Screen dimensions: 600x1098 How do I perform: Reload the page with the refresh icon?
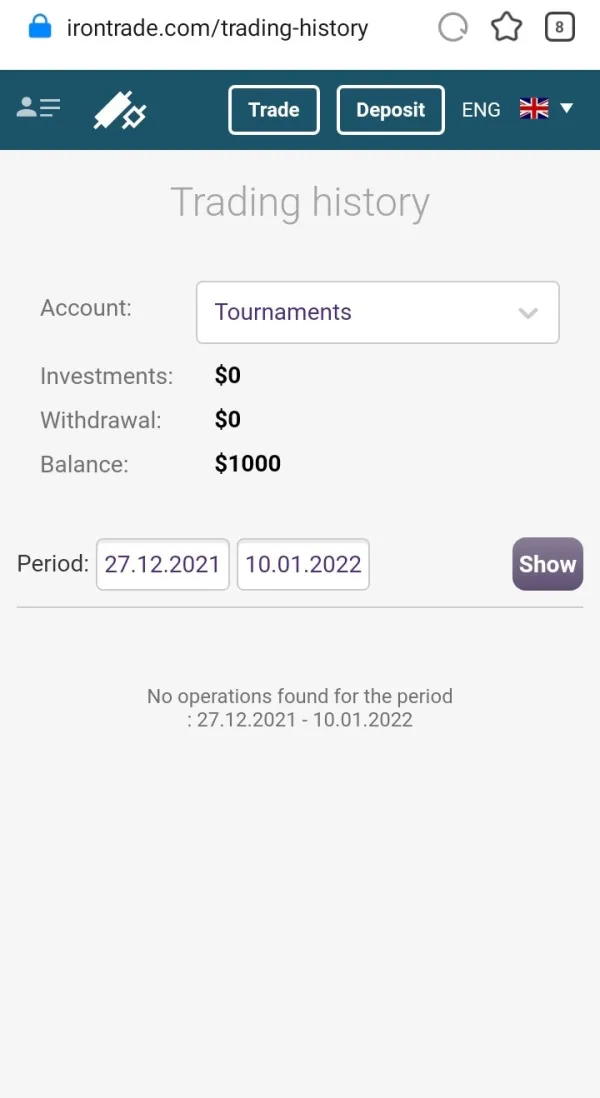(x=453, y=28)
